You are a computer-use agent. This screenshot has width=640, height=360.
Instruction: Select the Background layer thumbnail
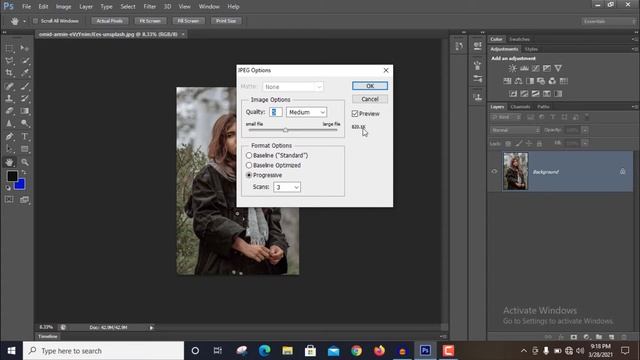[x=515, y=171]
